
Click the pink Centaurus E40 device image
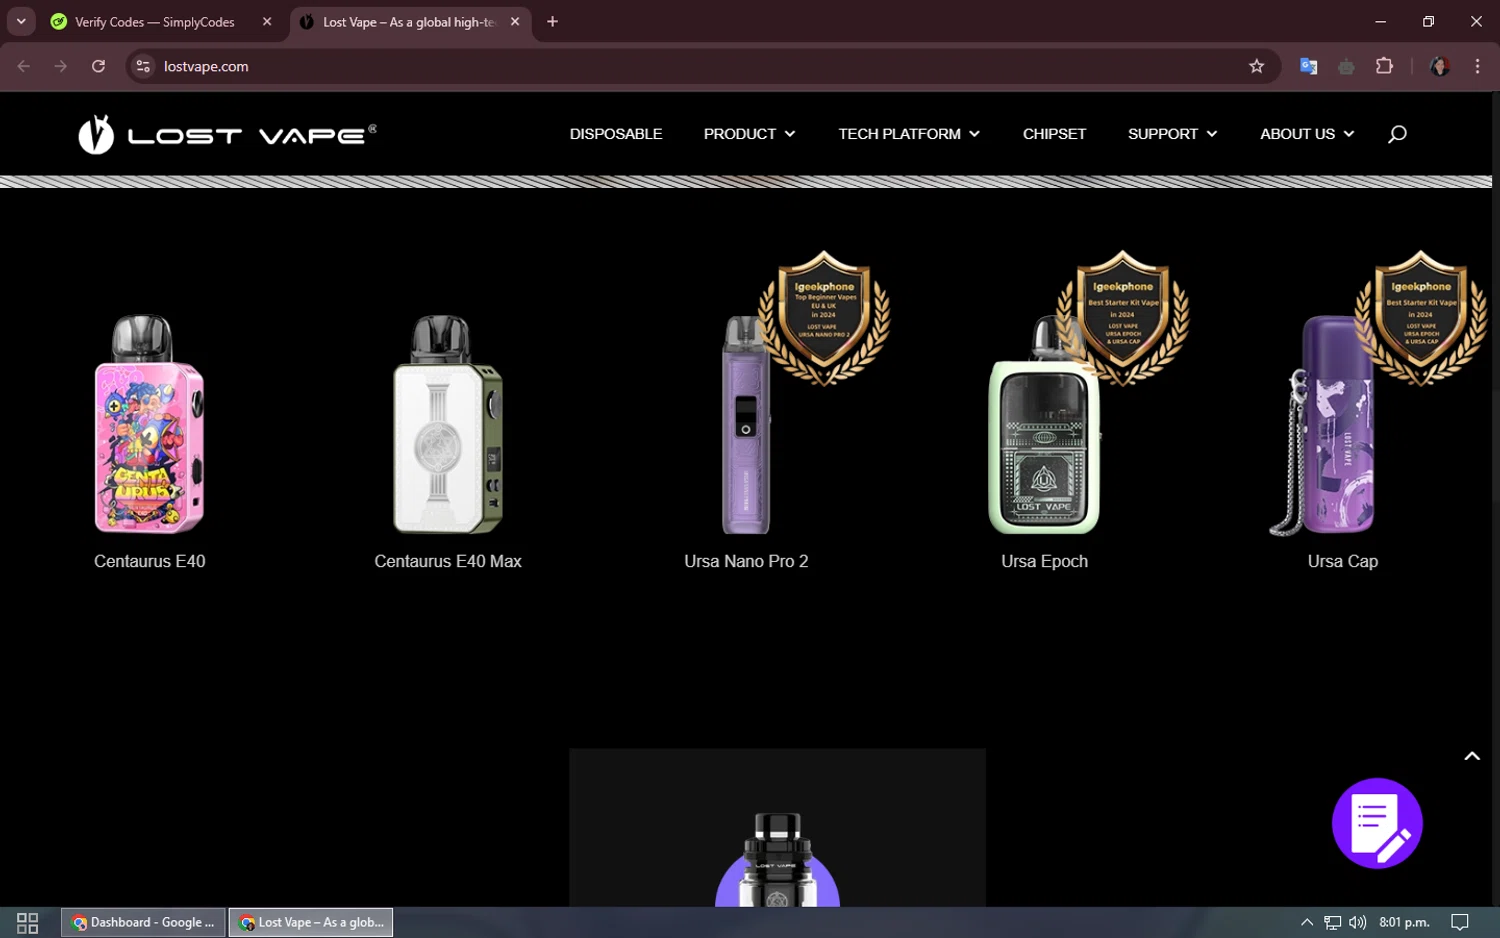click(x=149, y=424)
